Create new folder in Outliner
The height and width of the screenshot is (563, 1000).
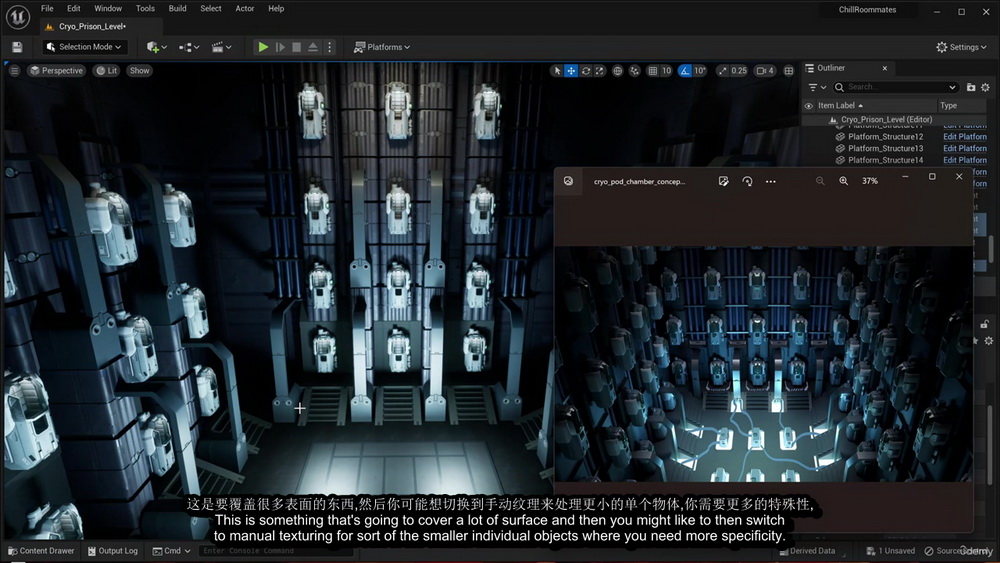(971, 87)
